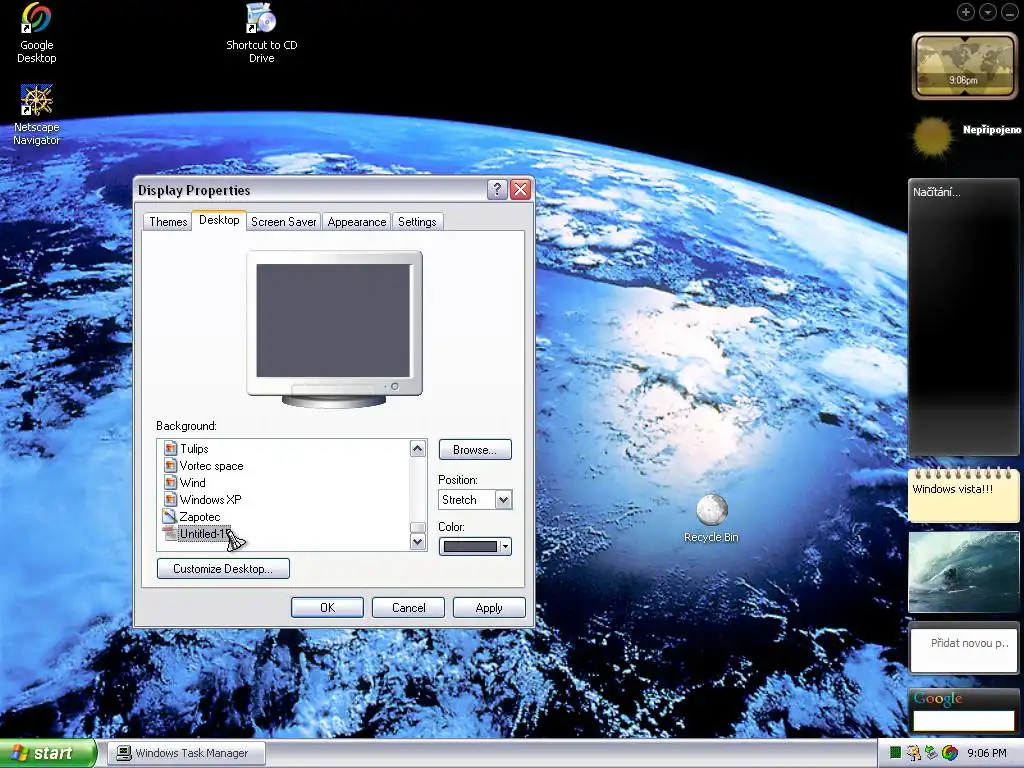Click the sidebar add gadget plus icon
The image size is (1024, 768).
click(x=966, y=12)
